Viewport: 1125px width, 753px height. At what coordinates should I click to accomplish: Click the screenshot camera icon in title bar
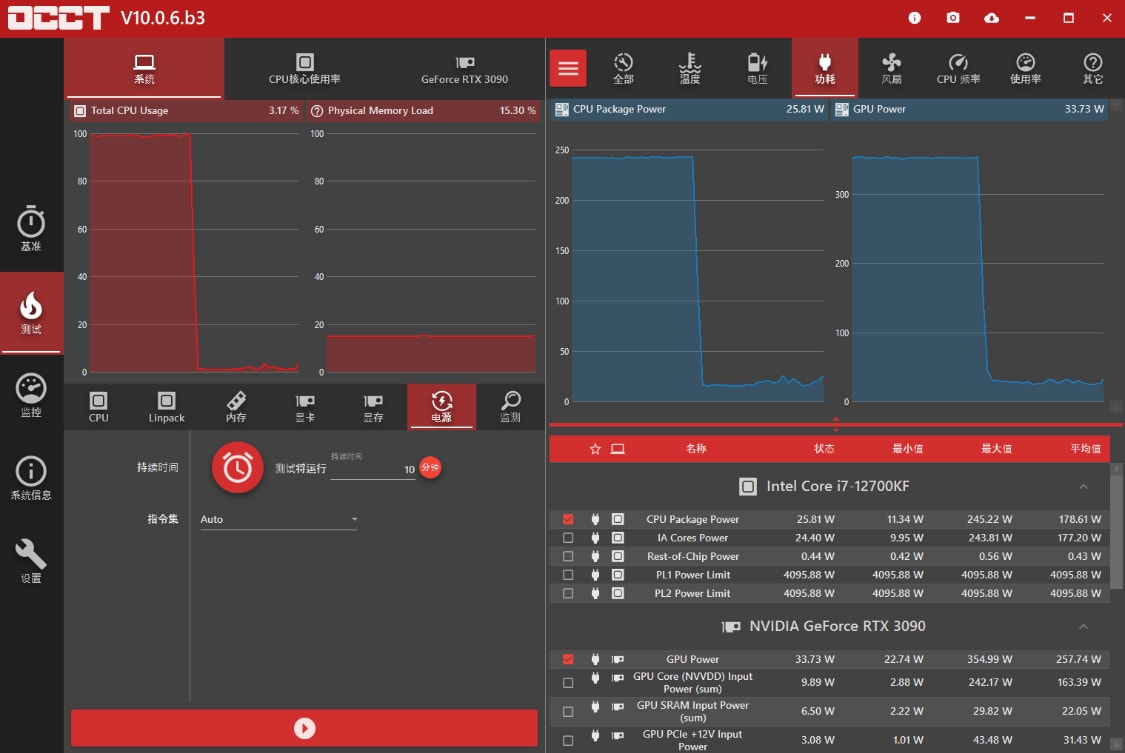(x=952, y=18)
